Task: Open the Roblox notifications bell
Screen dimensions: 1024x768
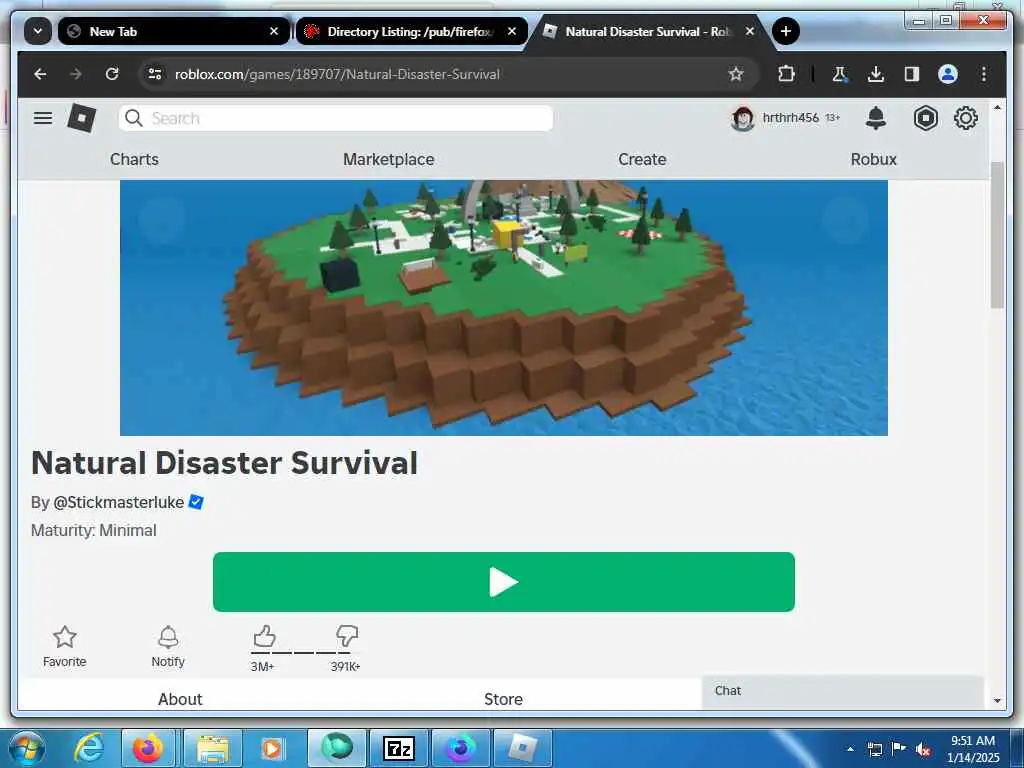Action: [876, 118]
